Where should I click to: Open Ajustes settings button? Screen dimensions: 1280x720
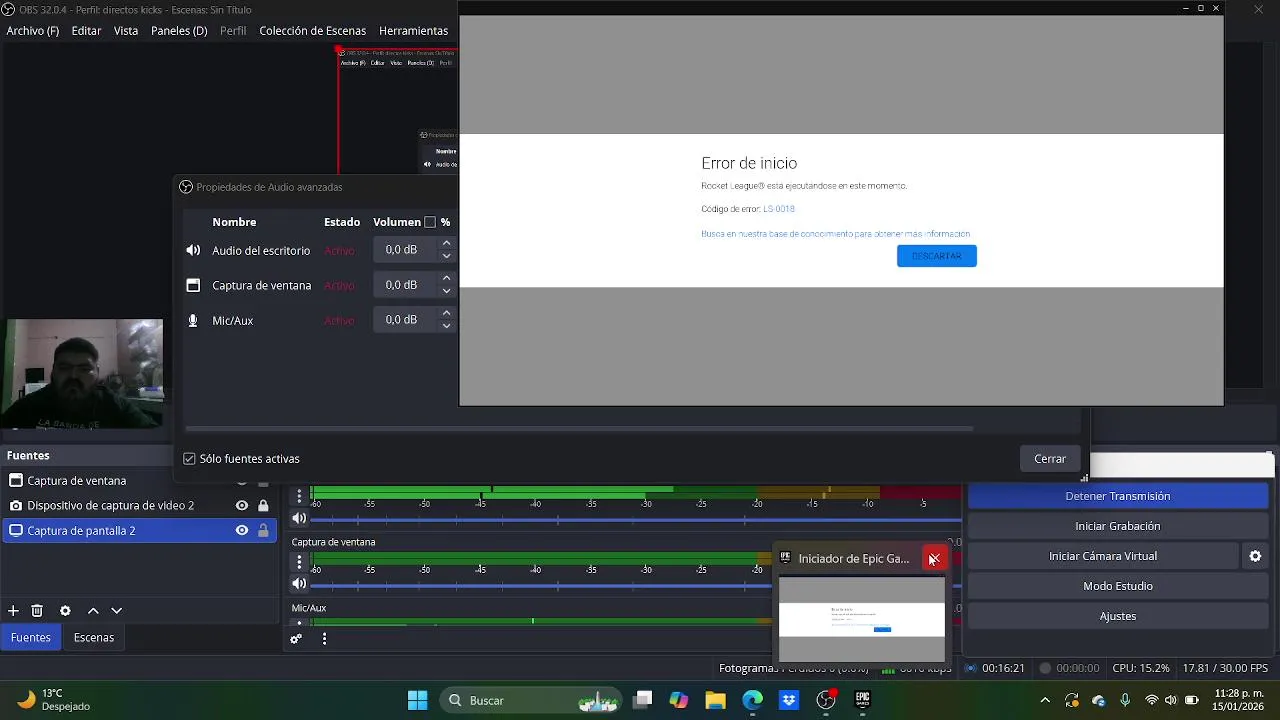tap(1118, 616)
